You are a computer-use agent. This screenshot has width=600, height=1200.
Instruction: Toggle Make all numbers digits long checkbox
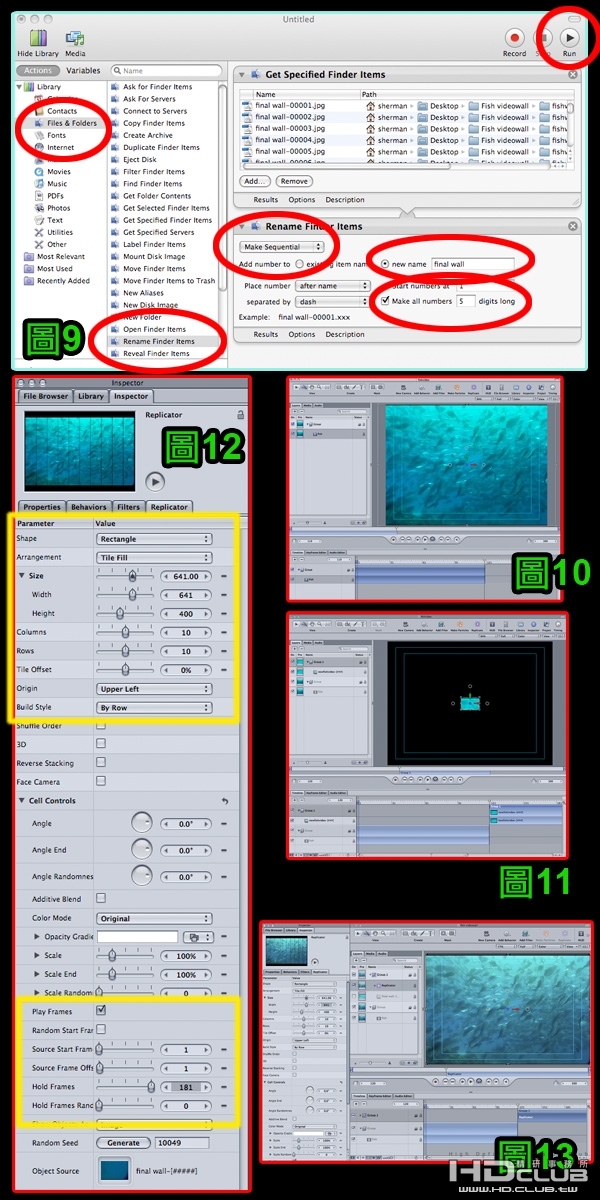pyautogui.click(x=386, y=300)
